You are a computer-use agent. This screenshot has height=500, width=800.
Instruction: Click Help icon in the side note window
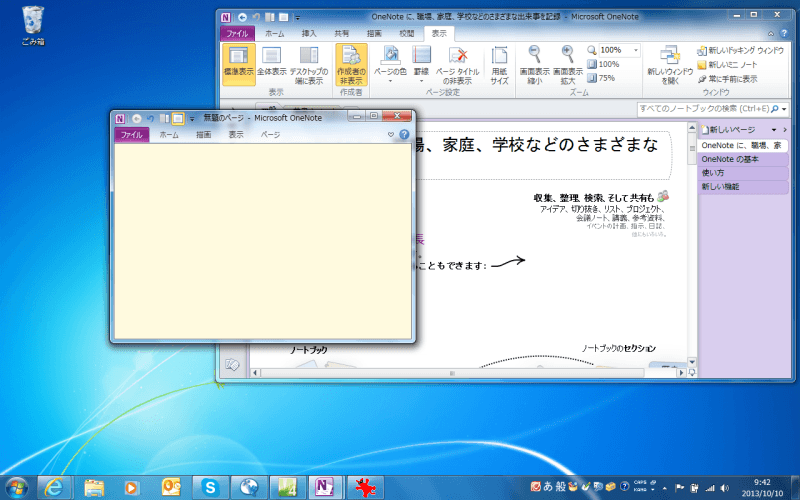[404, 134]
